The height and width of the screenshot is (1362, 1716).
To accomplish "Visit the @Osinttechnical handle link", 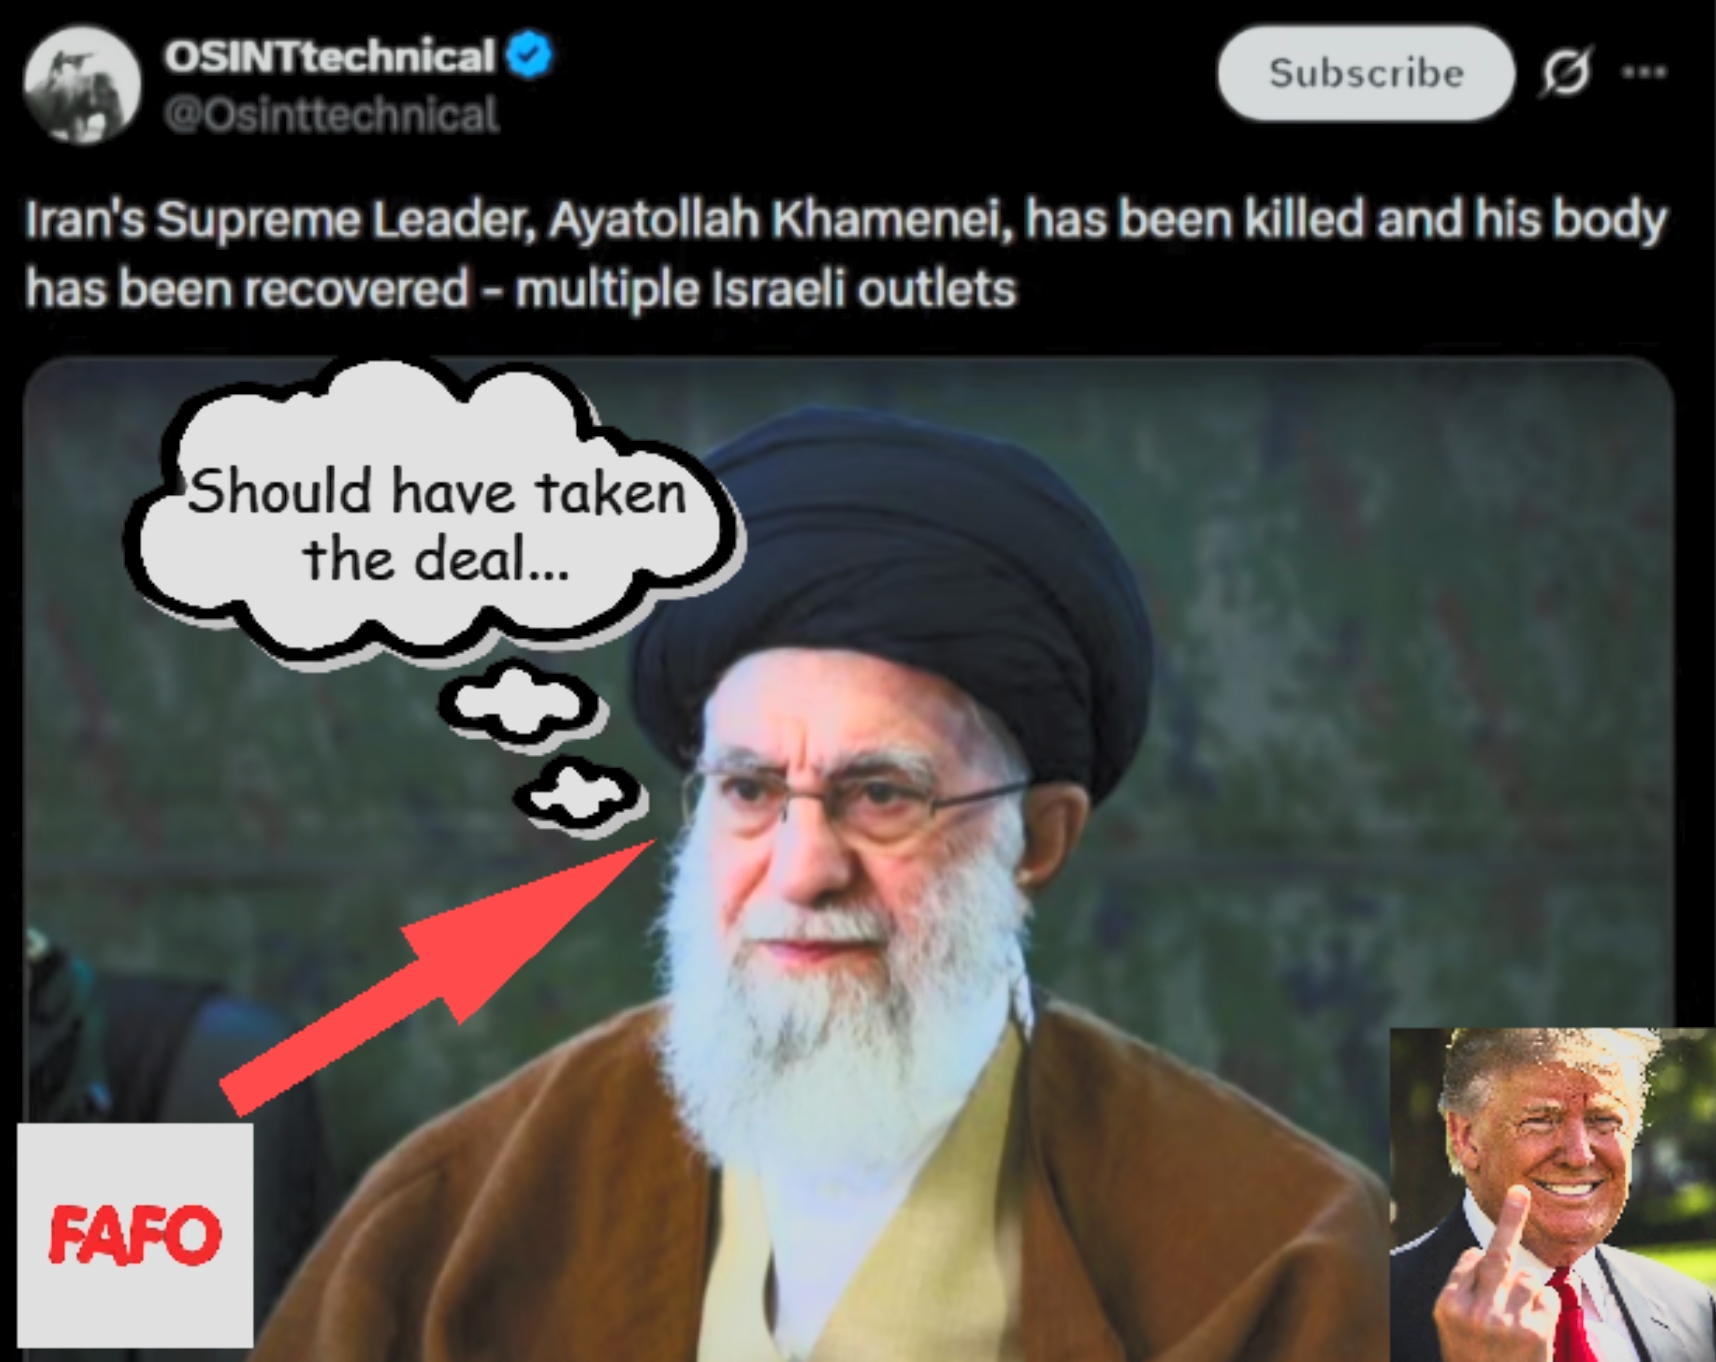I will click(331, 115).
